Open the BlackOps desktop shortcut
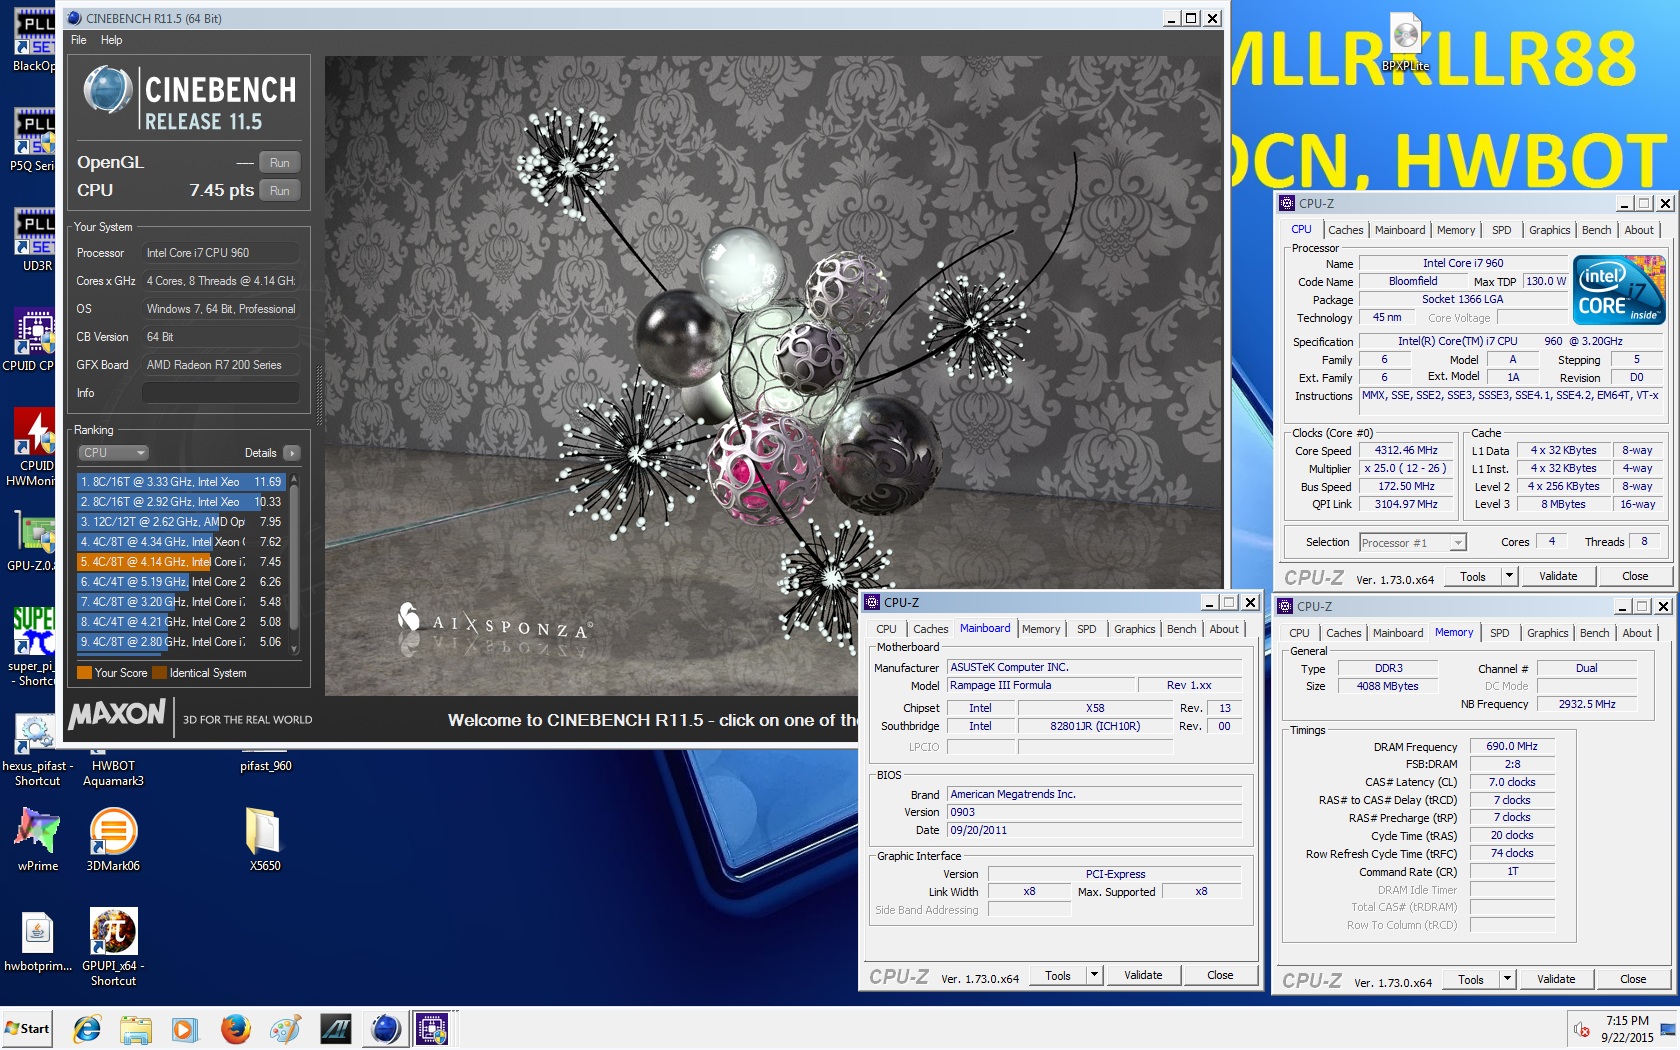 35,40
